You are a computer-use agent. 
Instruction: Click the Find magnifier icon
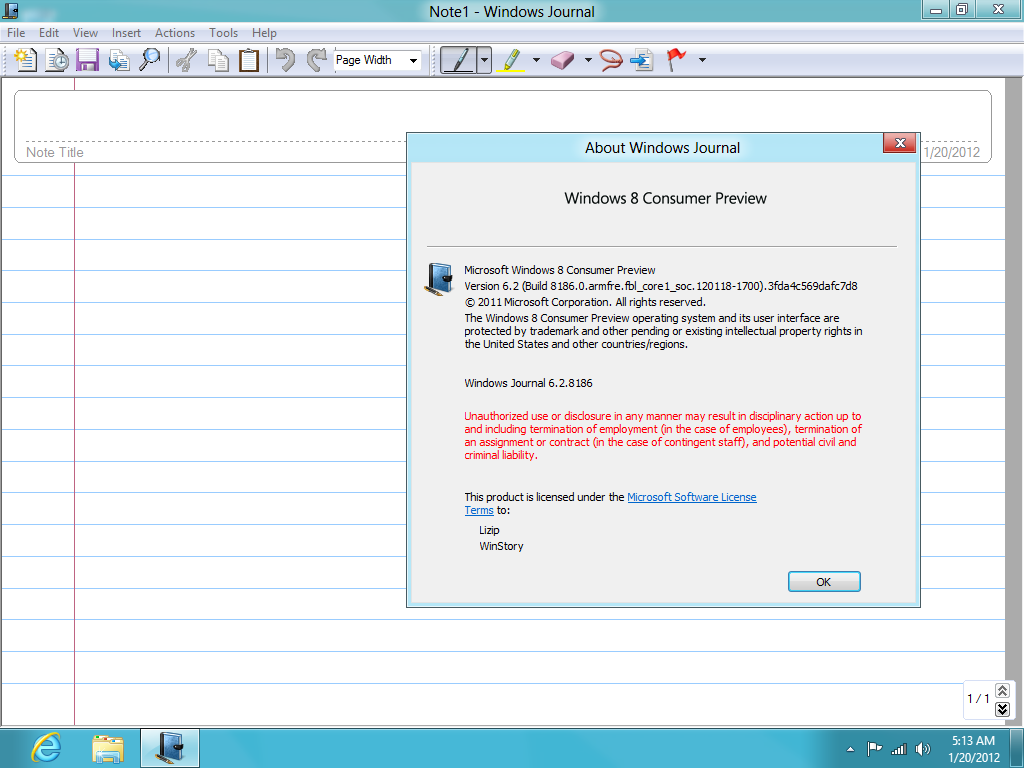click(x=150, y=60)
